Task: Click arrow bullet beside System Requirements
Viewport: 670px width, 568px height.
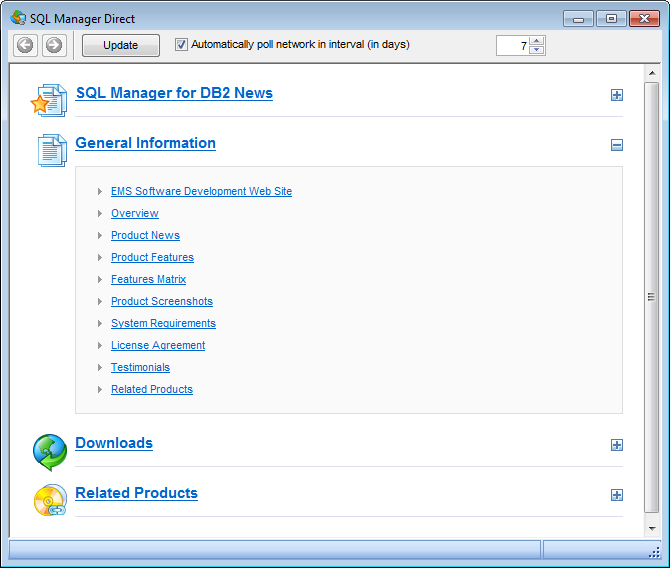Action: coord(100,324)
